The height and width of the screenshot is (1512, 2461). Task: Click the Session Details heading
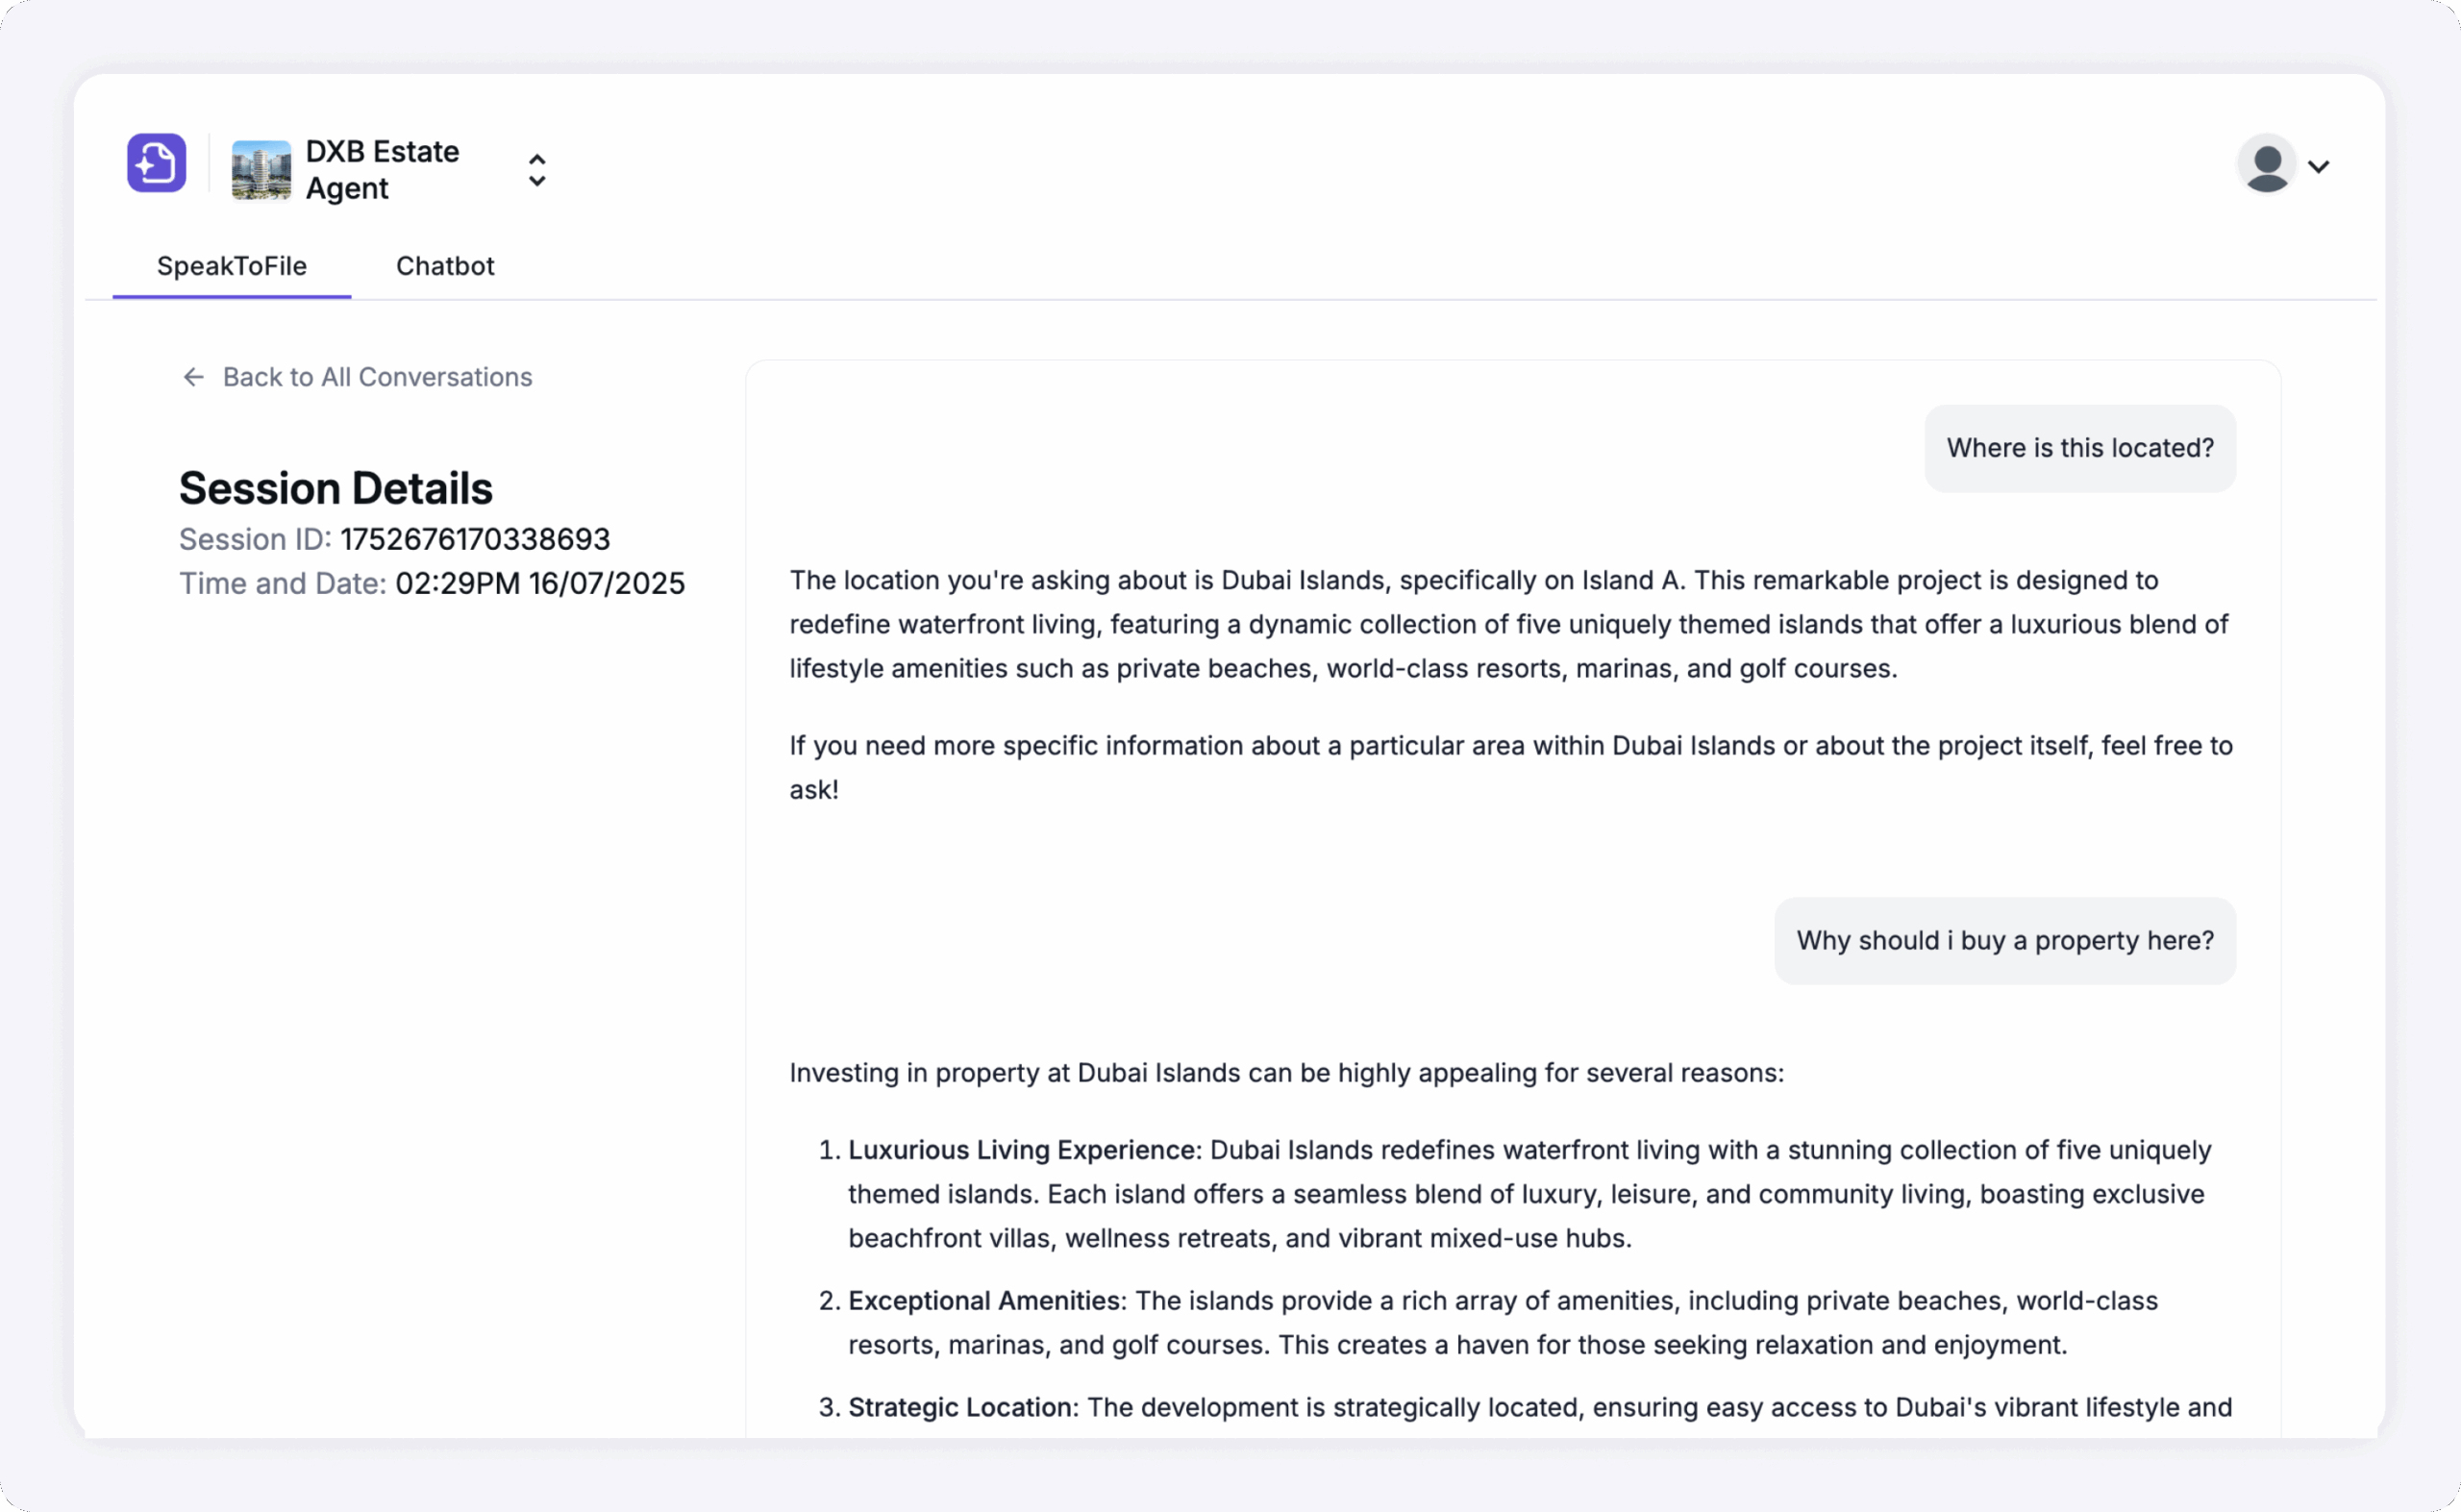coord(336,489)
